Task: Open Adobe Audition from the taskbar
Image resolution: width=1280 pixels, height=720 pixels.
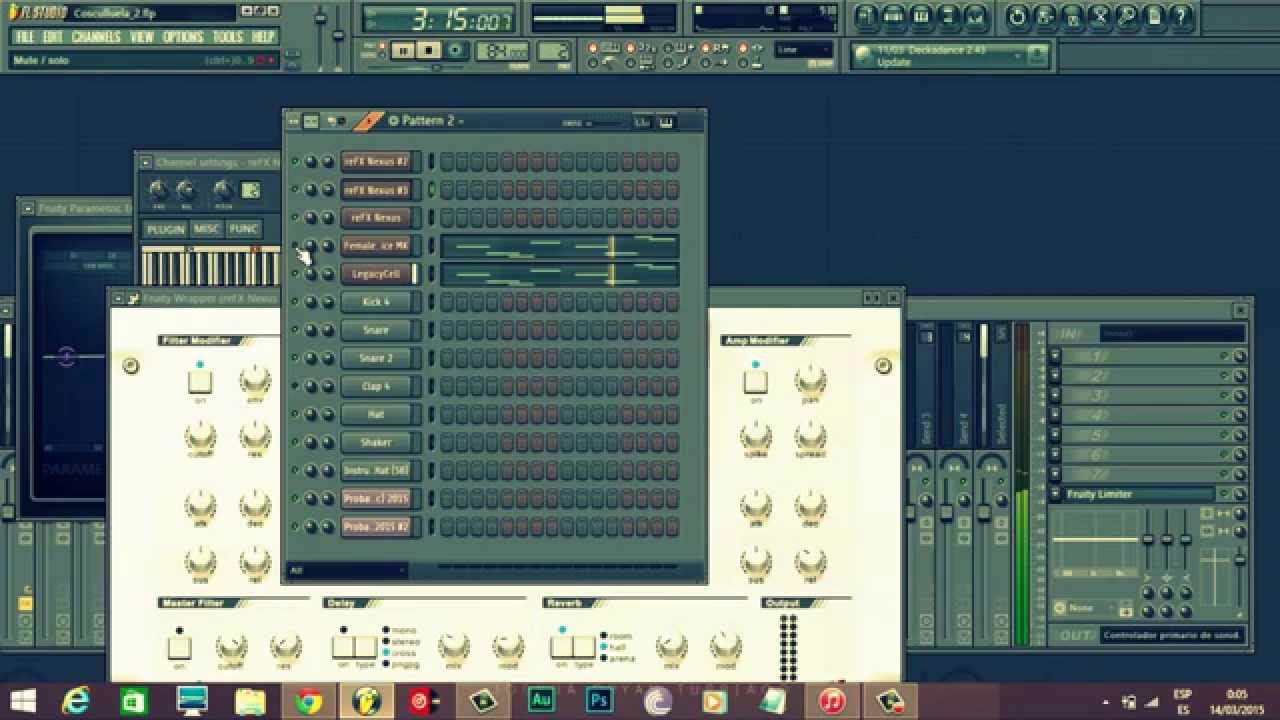Action: point(541,702)
